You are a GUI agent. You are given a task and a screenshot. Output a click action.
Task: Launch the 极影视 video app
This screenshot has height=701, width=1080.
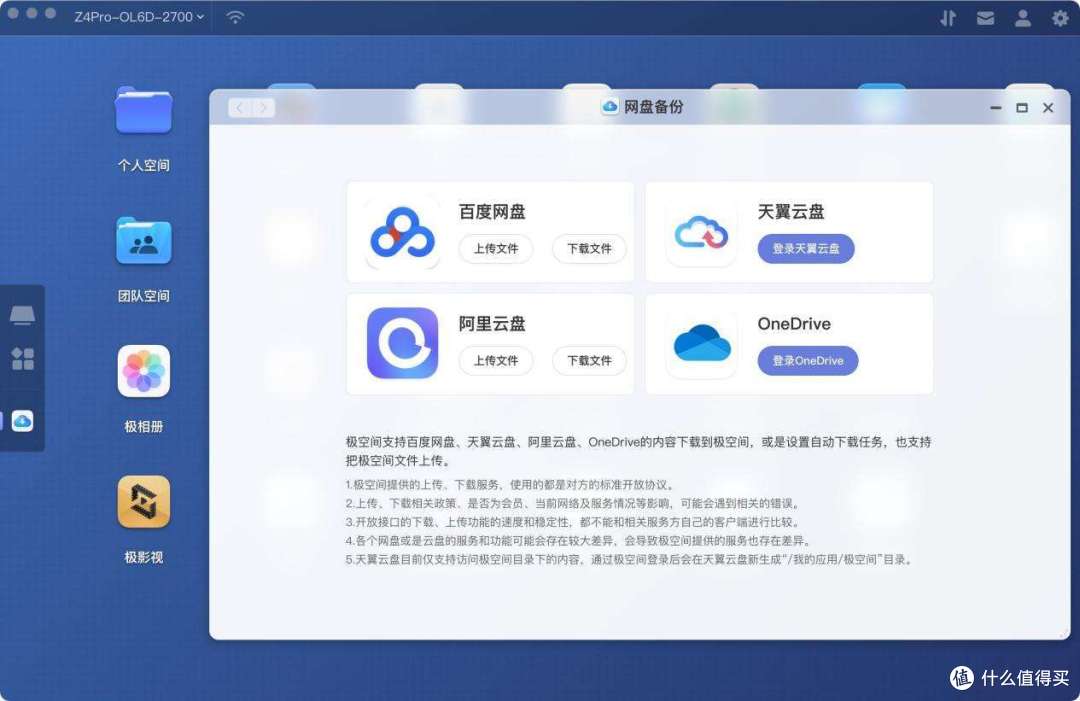click(x=143, y=501)
